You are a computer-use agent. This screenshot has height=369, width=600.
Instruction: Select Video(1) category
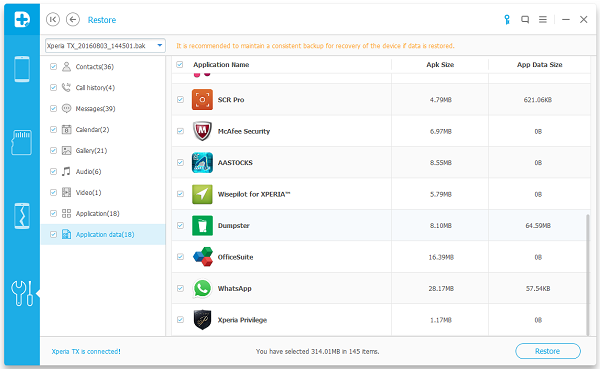coord(88,192)
